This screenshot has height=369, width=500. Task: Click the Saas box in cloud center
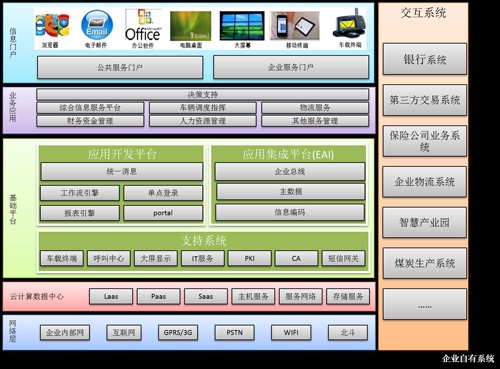pyautogui.click(x=206, y=296)
